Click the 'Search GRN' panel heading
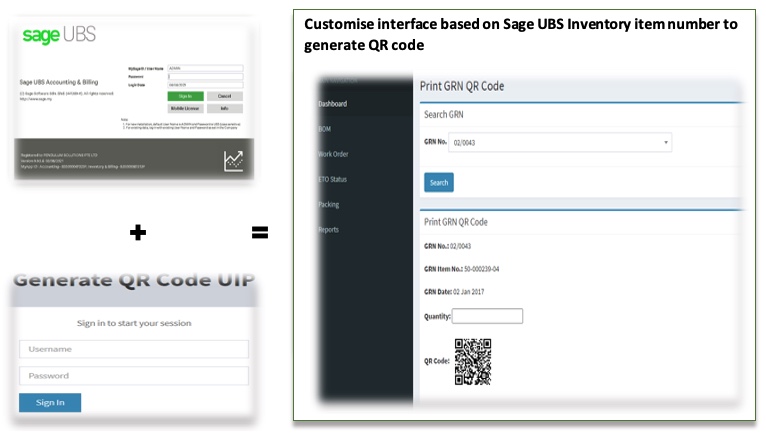The image size is (766, 436). 444,114
